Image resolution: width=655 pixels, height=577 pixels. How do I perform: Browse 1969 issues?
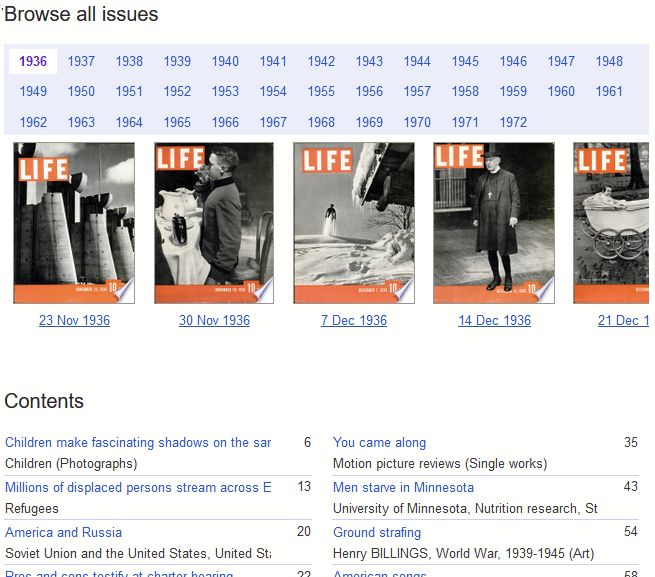coord(369,122)
